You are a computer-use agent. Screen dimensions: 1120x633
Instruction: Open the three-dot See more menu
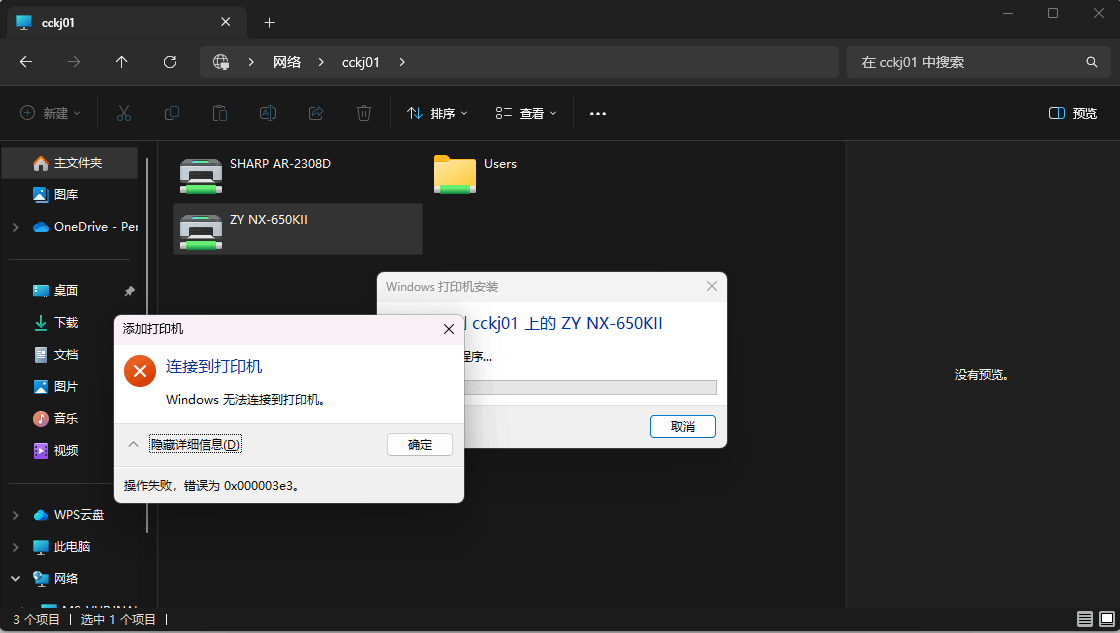pos(598,114)
